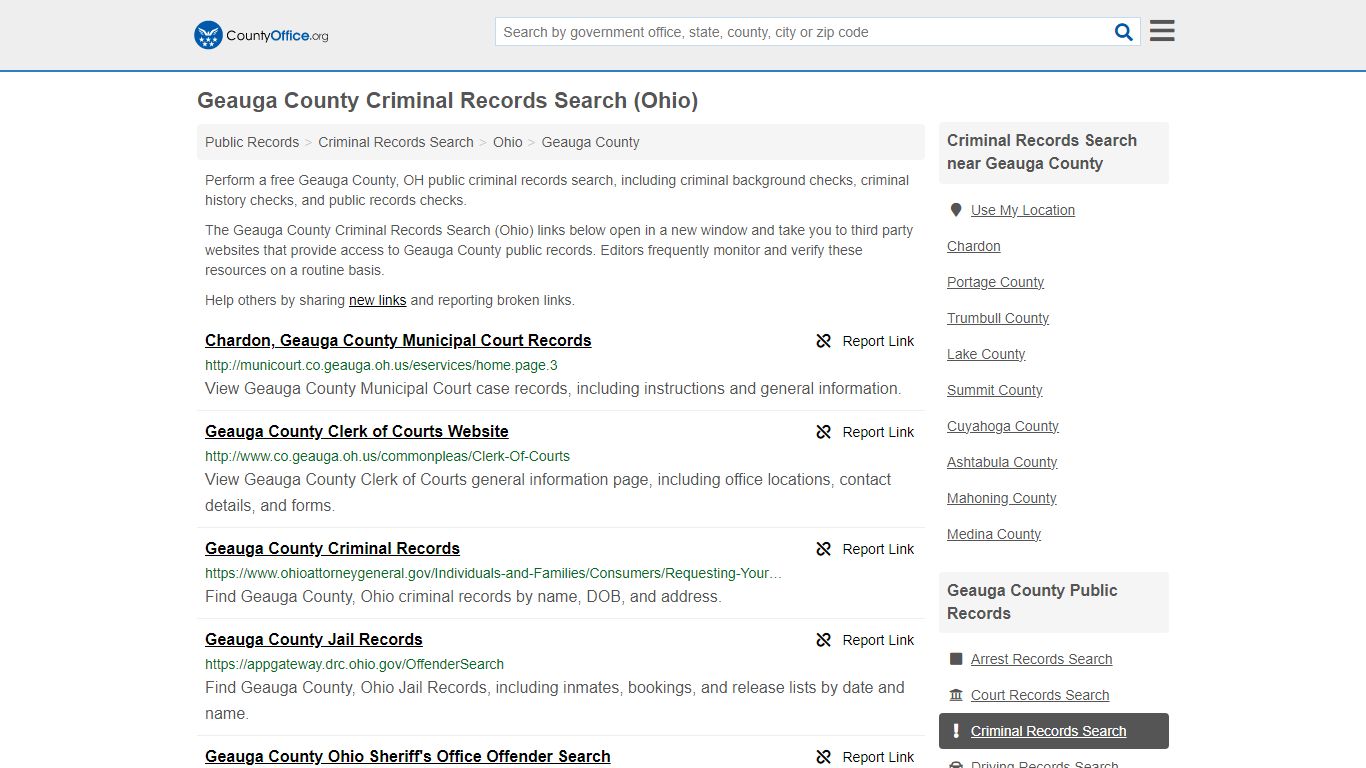Image resolution: width=1366 pixels, height=768 pixels.
Task: Report link for Geauga County Jail Records
Action: pos(865,640)
